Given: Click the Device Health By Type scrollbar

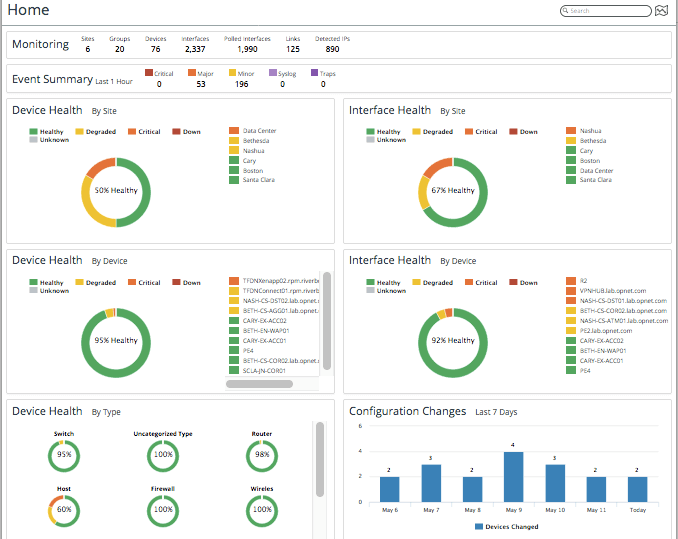Looking at the screenshot, I should (x=320, y=459).
